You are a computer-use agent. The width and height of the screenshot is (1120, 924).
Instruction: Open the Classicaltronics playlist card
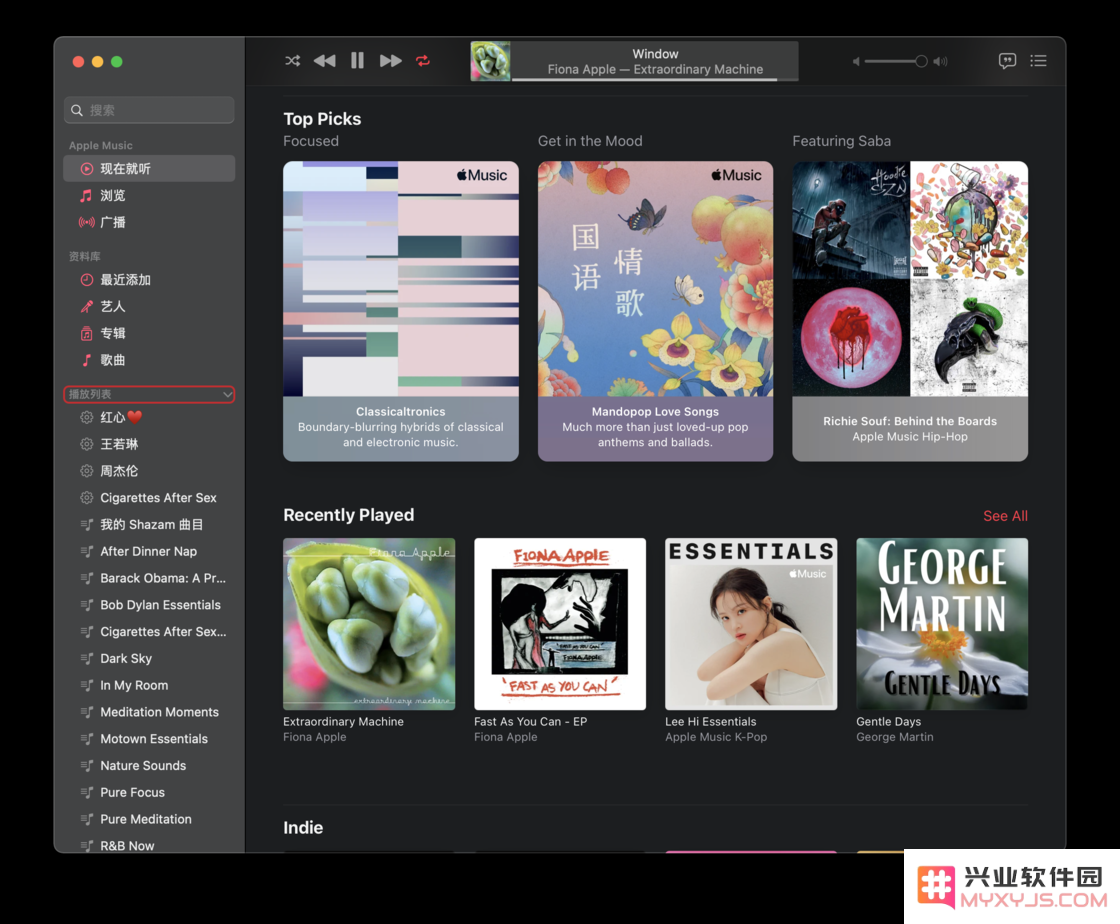[x=401, y=311]
